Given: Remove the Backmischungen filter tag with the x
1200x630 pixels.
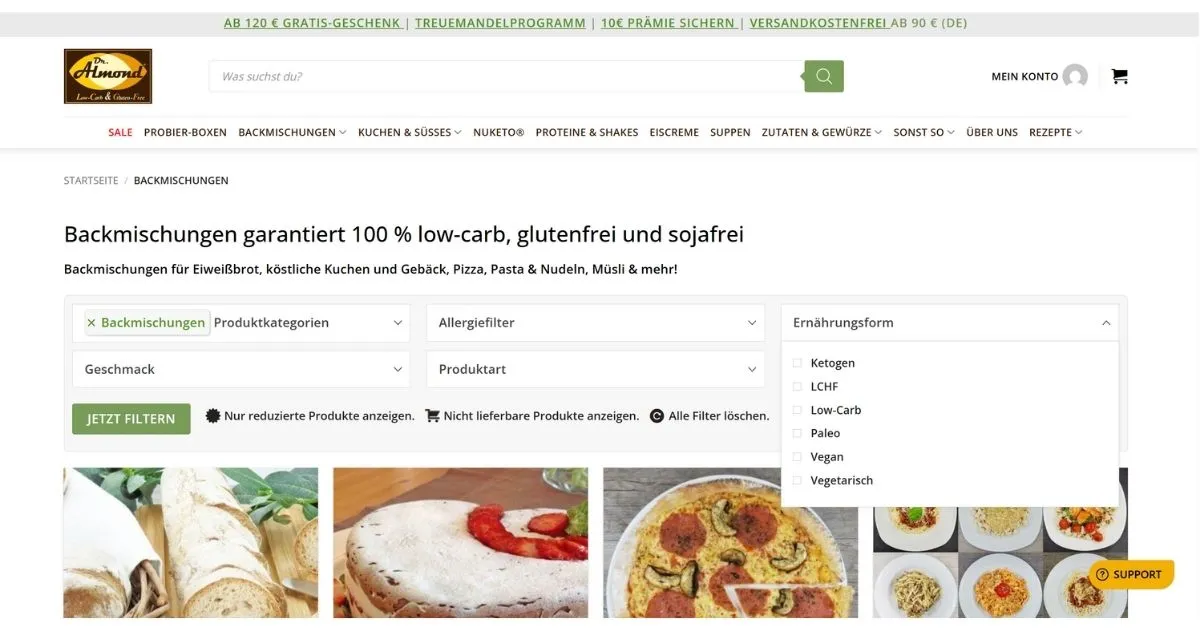Looking at the screenshot, I should (x=91, y=323).
